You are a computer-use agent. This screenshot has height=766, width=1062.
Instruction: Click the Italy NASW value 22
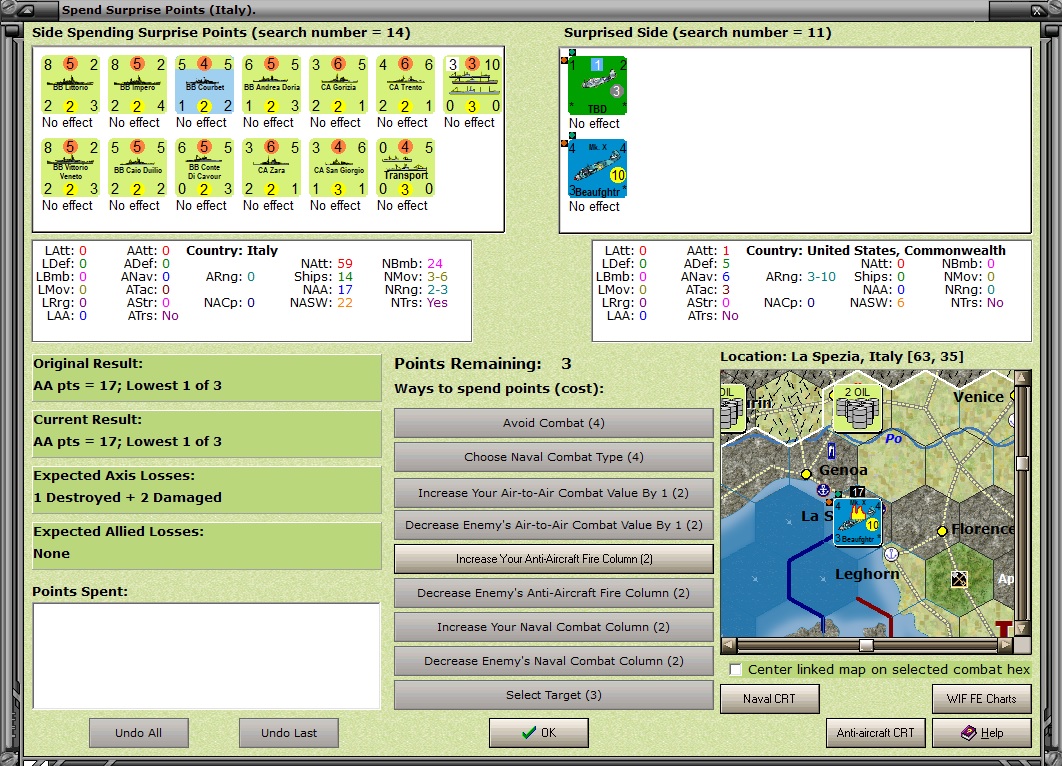(x=345, y=303)
